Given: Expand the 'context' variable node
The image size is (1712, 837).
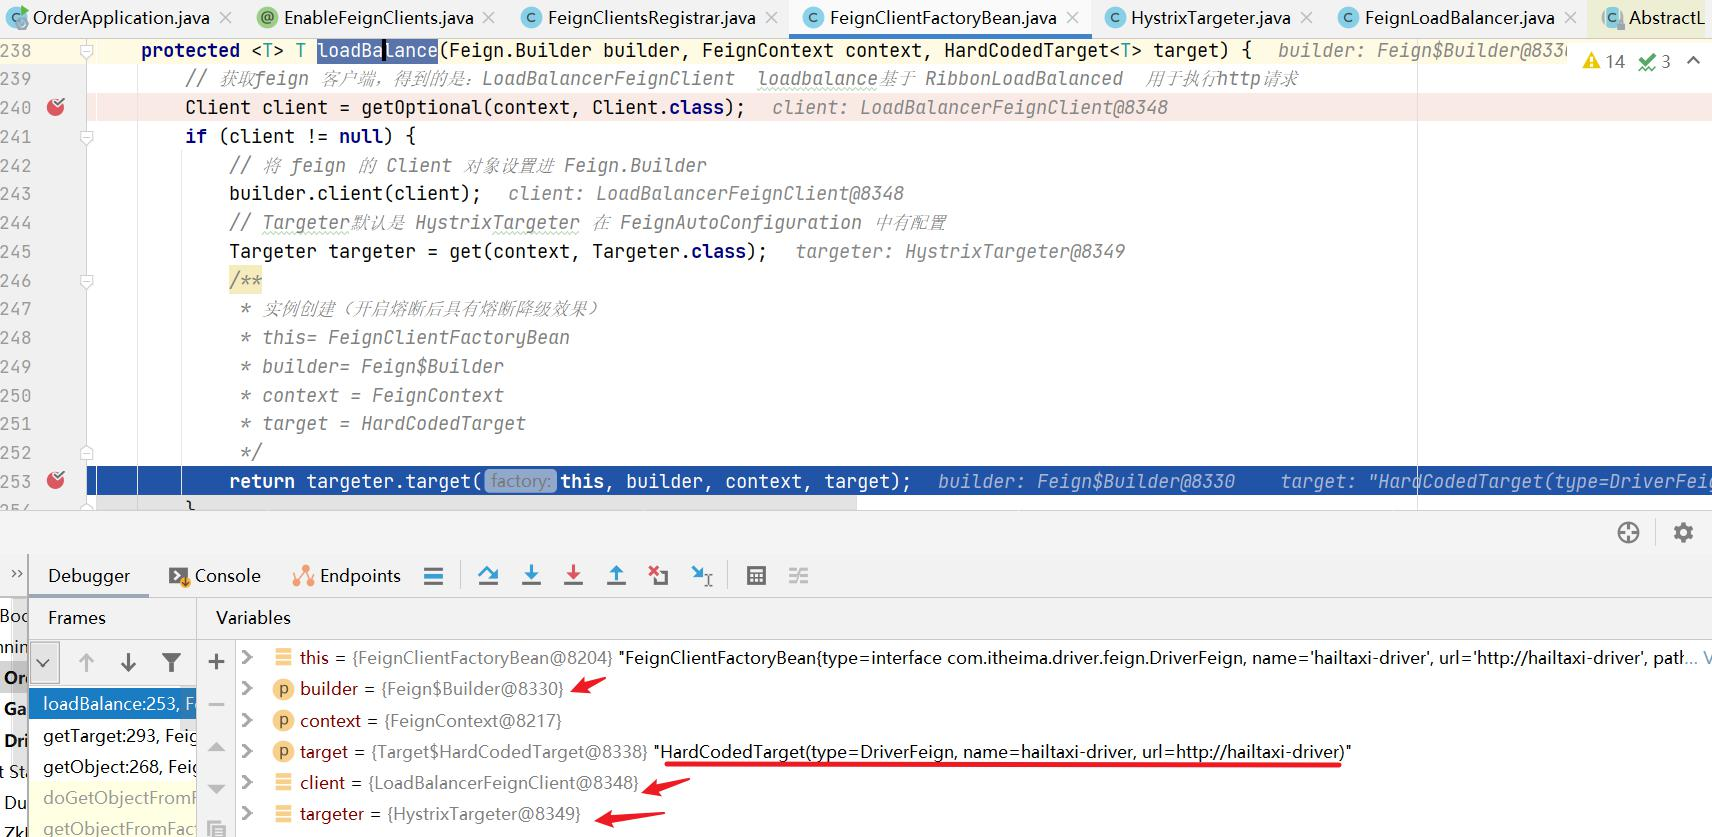Looking at the screenshot, I should 247,720.
